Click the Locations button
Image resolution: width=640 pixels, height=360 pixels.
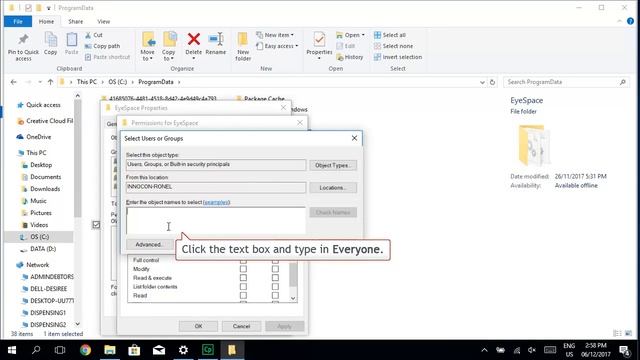click(x=333, y=188)
